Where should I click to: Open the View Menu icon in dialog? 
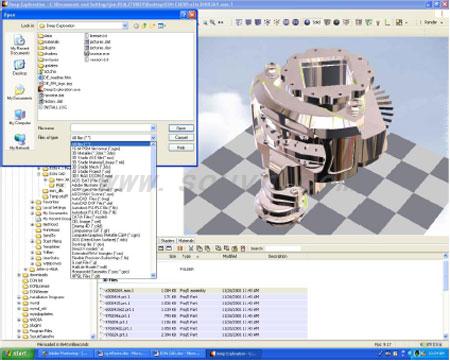point(162,26)
